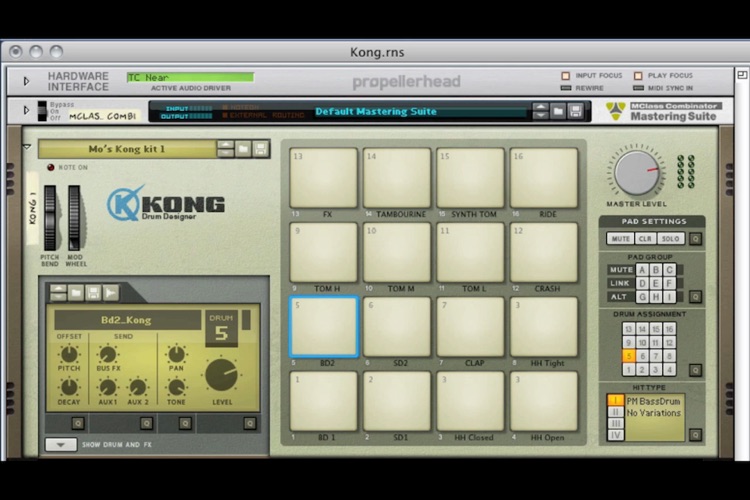Click the Q button under the Offset section
The image size is (750, 500).
click(78, 423)
